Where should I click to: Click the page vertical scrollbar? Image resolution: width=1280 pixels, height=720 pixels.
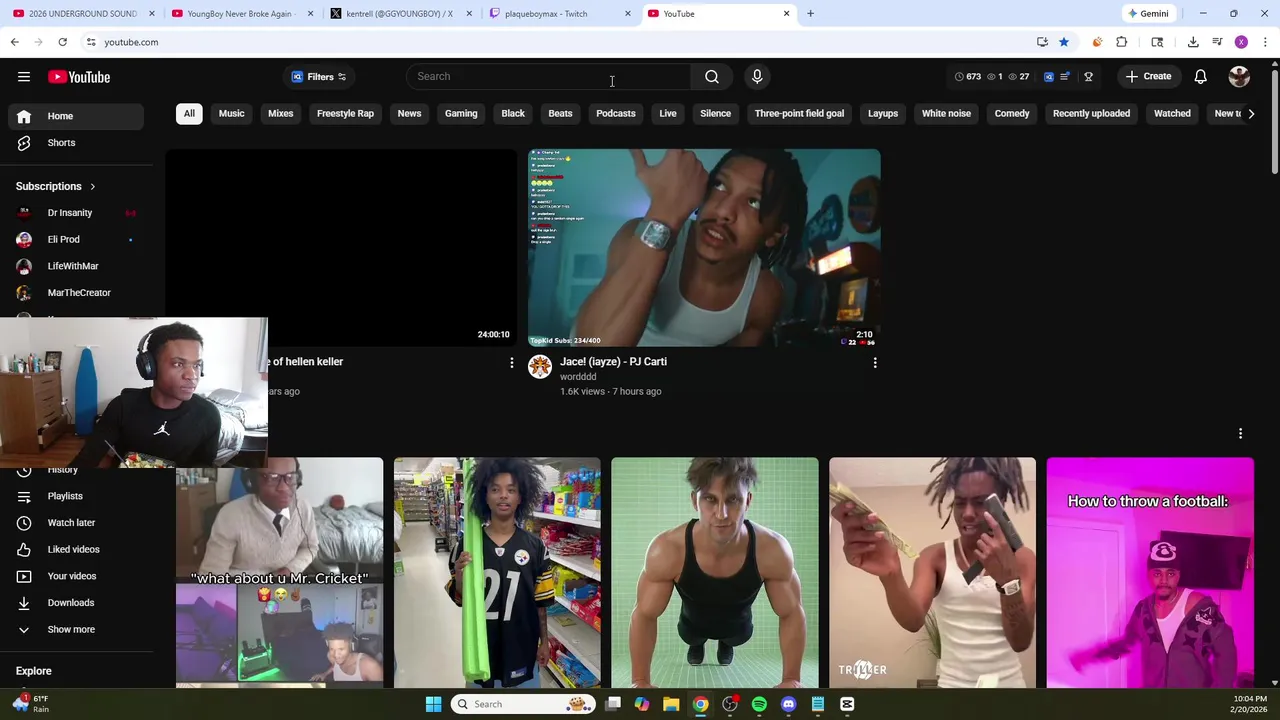coord(1274,120)
